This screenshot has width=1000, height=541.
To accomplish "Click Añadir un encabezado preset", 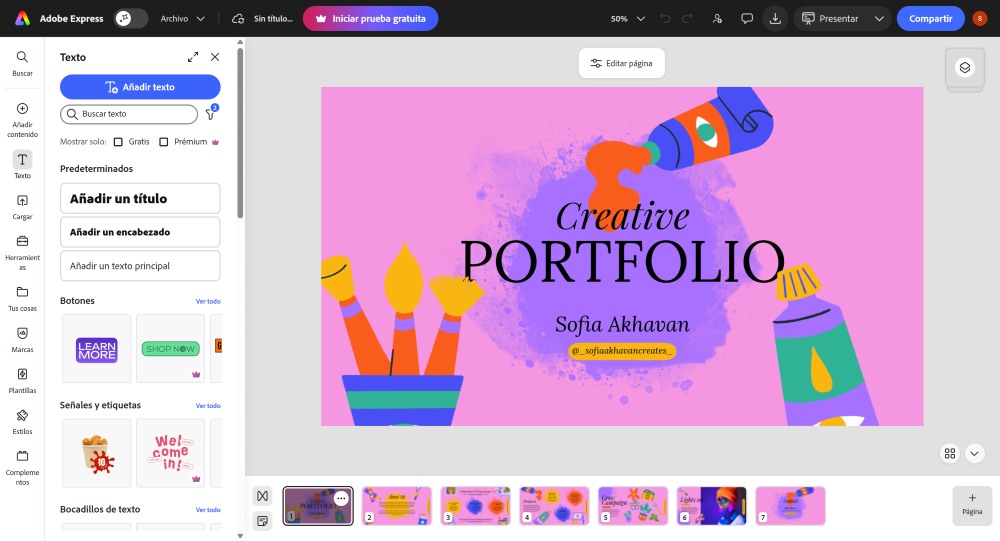I will (x=140, y=232).
